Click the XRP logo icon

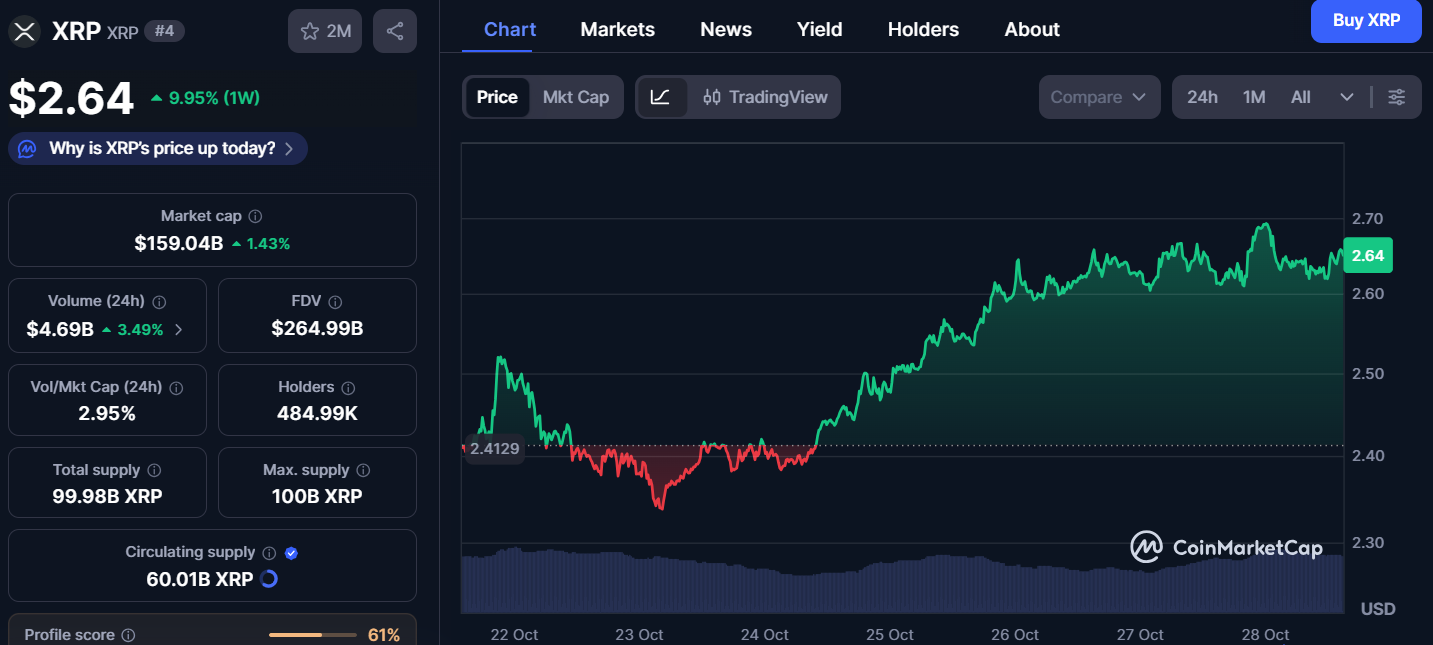tap(25, 31)
